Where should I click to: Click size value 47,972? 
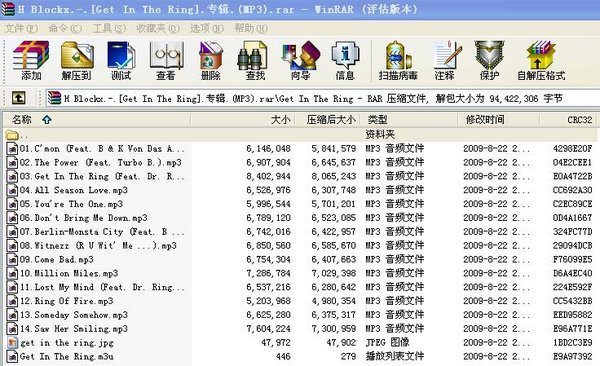(276, 342)
